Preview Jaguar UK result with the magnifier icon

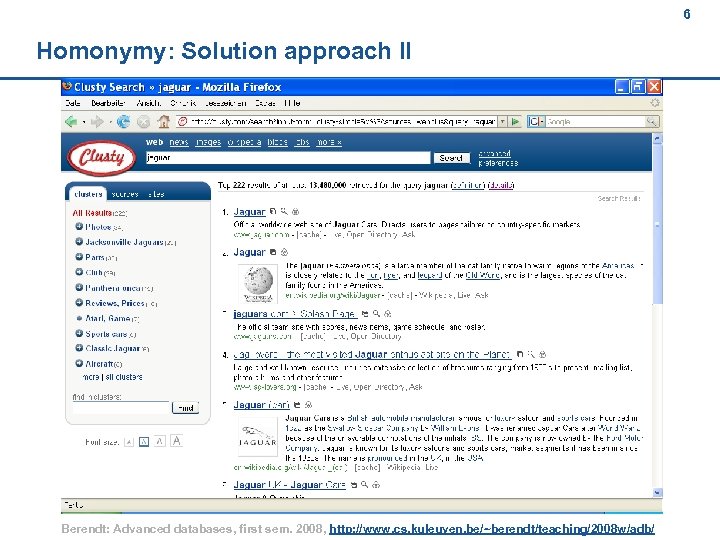click(365, 484)
